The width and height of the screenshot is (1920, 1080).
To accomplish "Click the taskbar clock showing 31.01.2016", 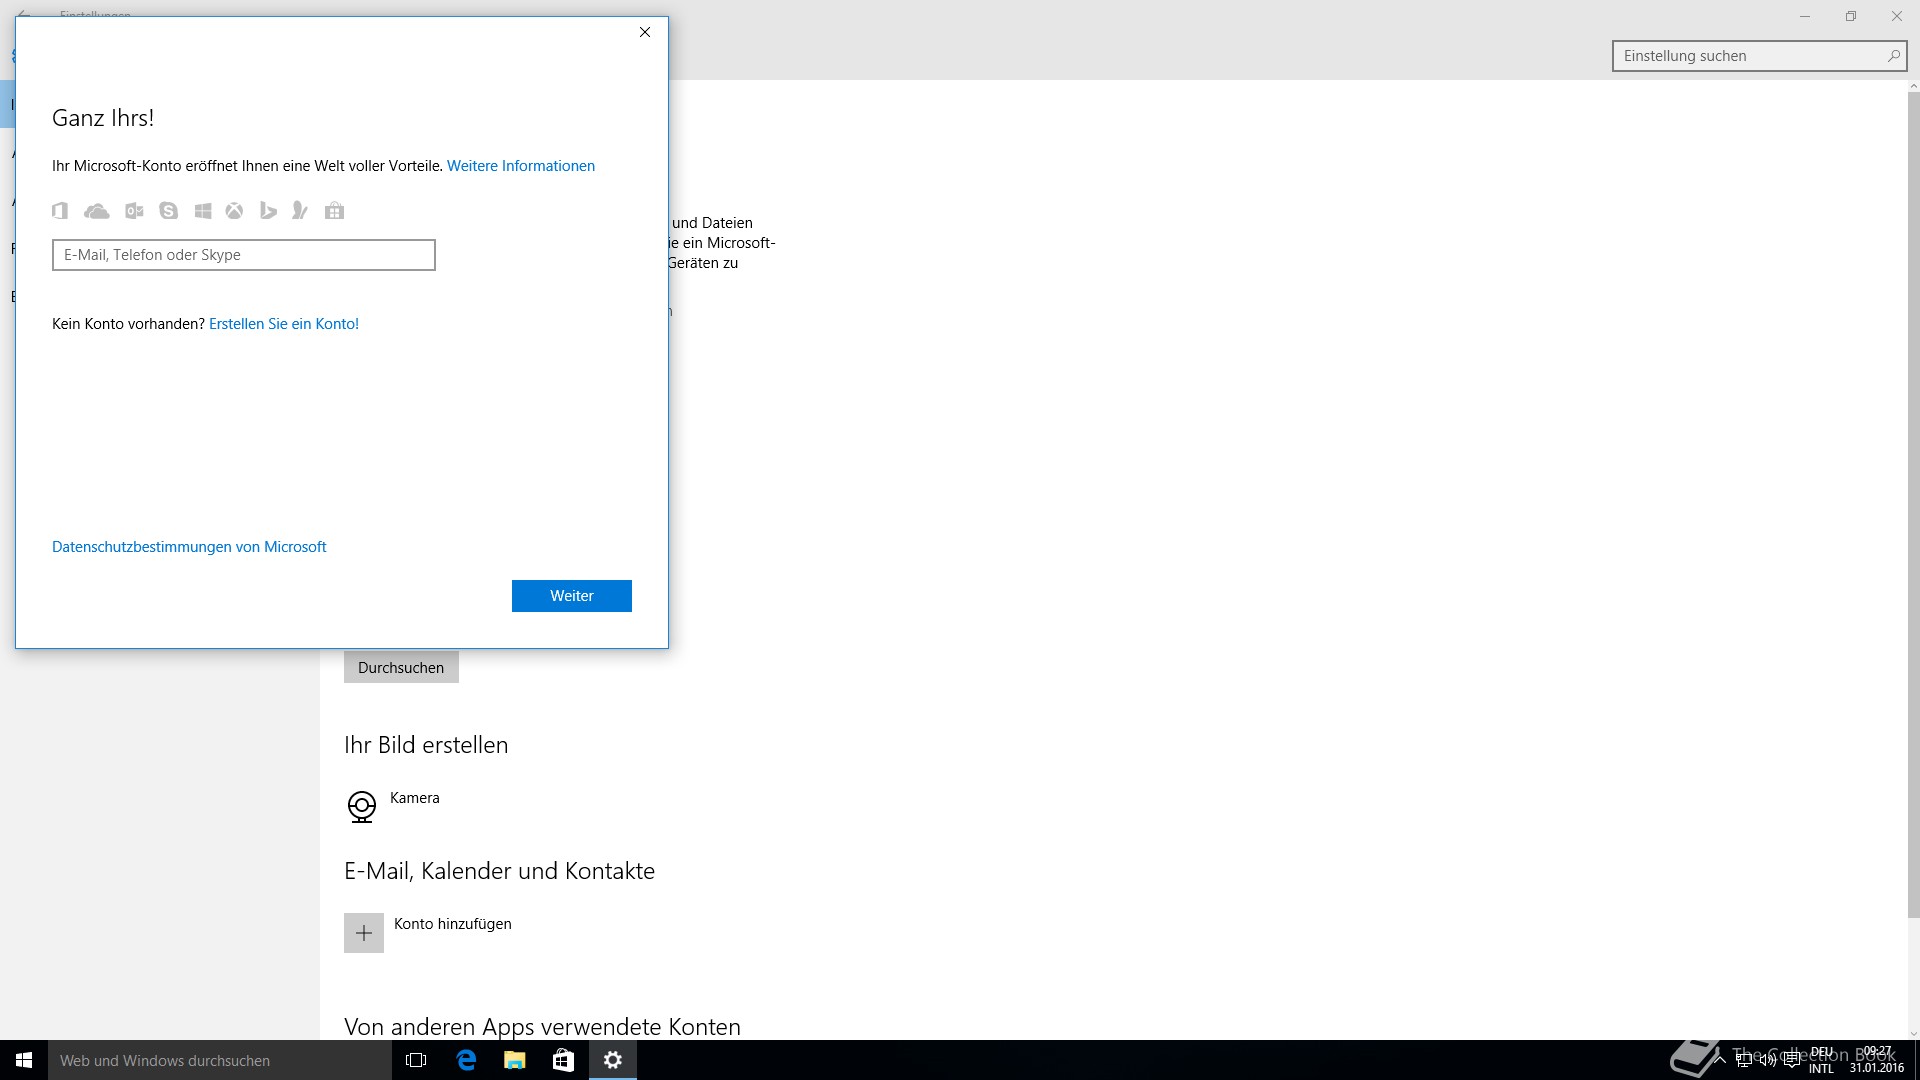I will click(x=1877, y=1060).
